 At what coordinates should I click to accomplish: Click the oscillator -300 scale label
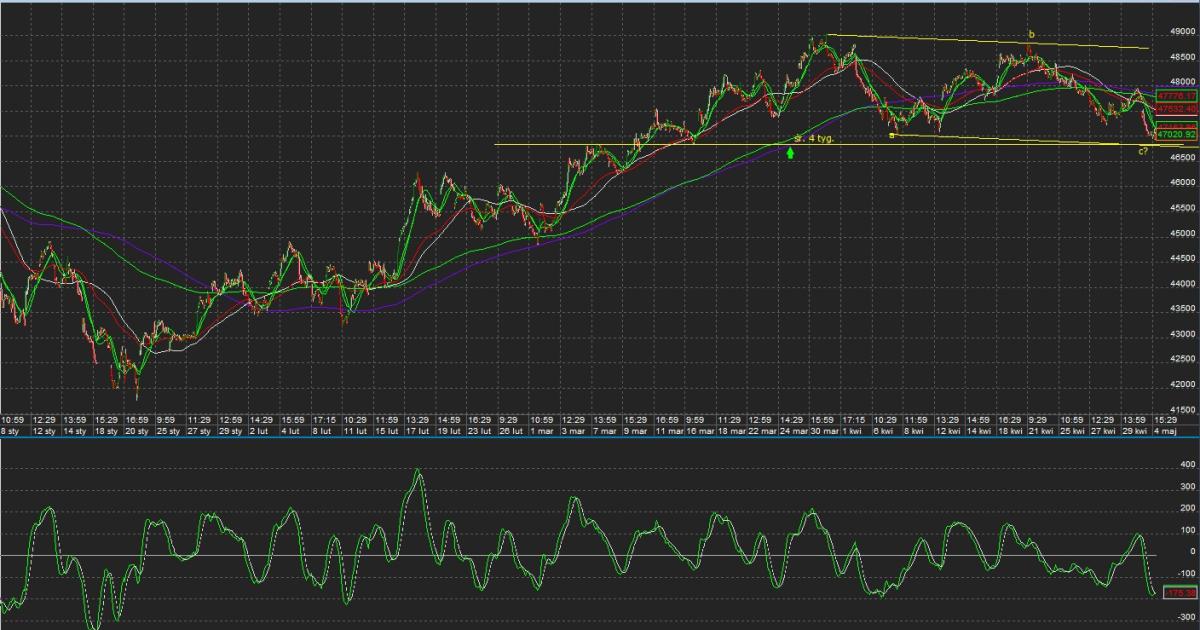[x=1185, y=616]
